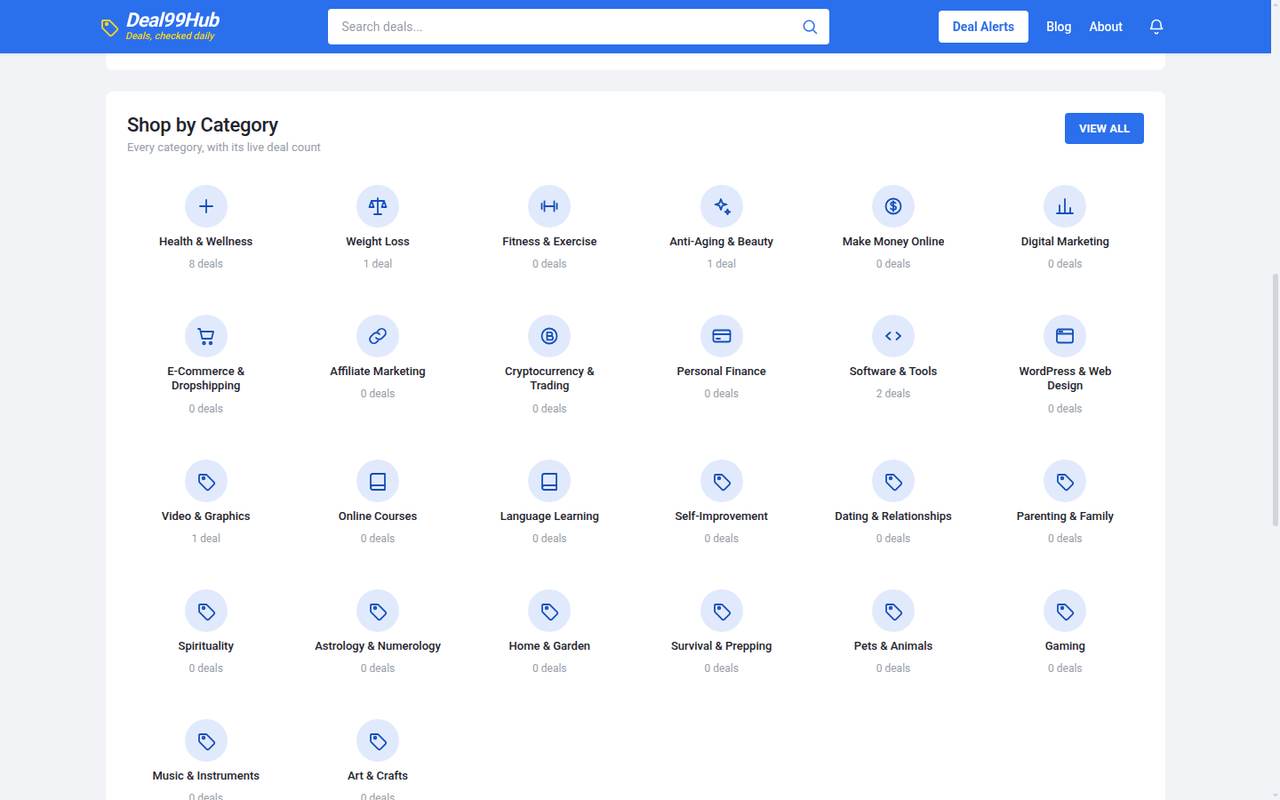This screenshot has height=800, width=1280.
Task: Focus the Search deals input field
Action: tap(578, 27)
